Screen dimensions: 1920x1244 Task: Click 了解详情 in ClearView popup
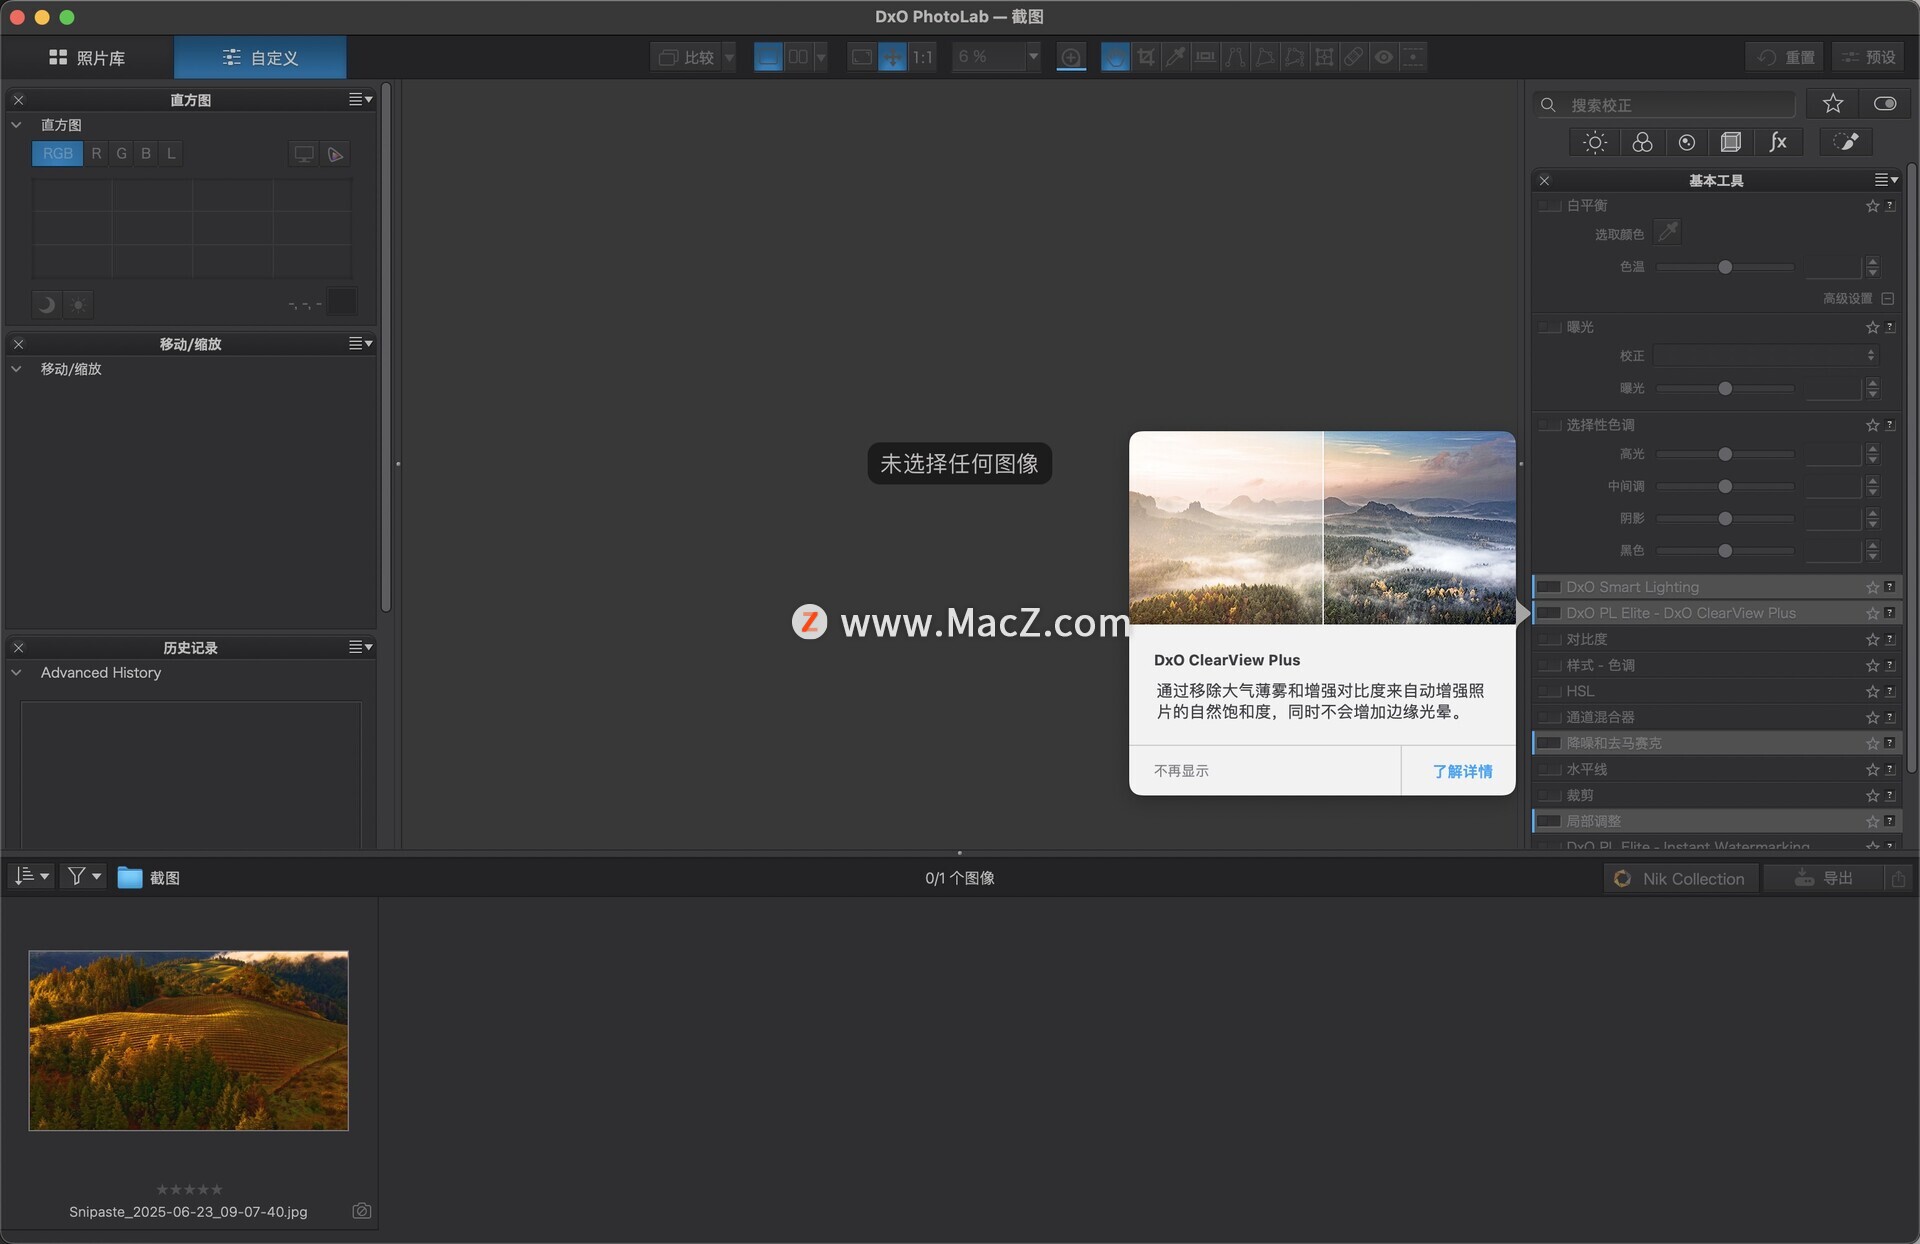coord(1461,771)
